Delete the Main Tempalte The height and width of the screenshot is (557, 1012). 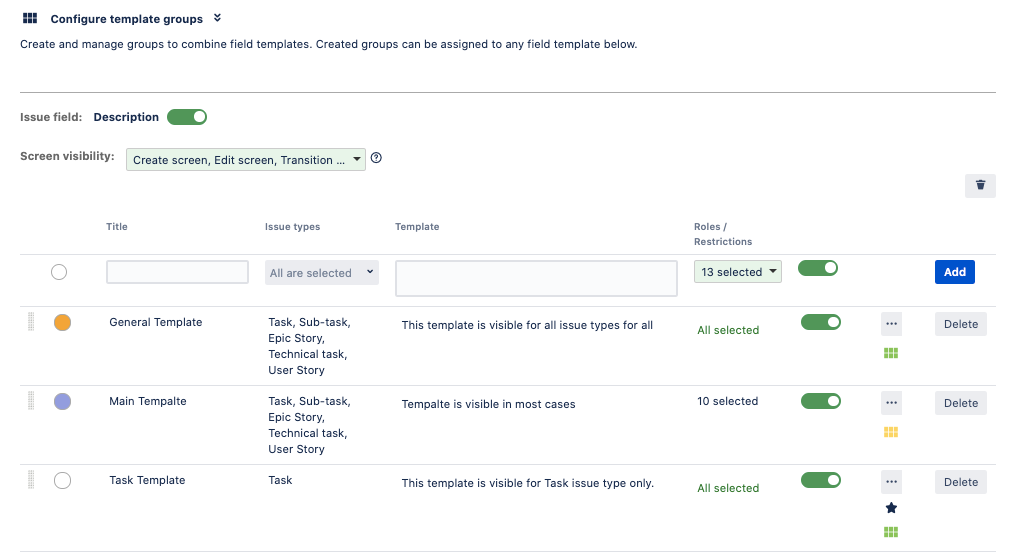coord(960,403)
